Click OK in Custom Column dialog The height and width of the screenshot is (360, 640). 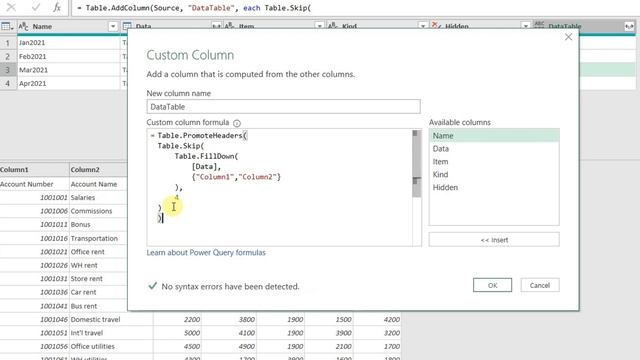[x=492, y=285]
